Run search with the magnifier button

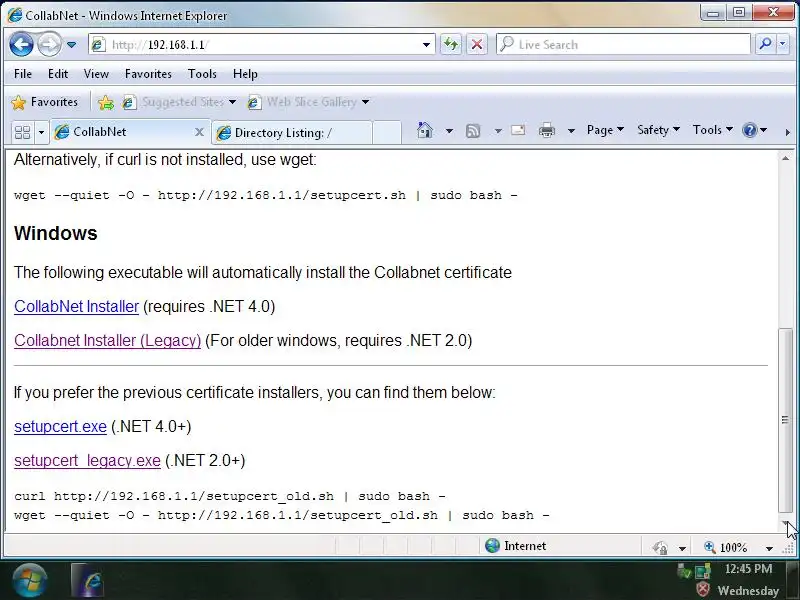[x=765, y=44]
